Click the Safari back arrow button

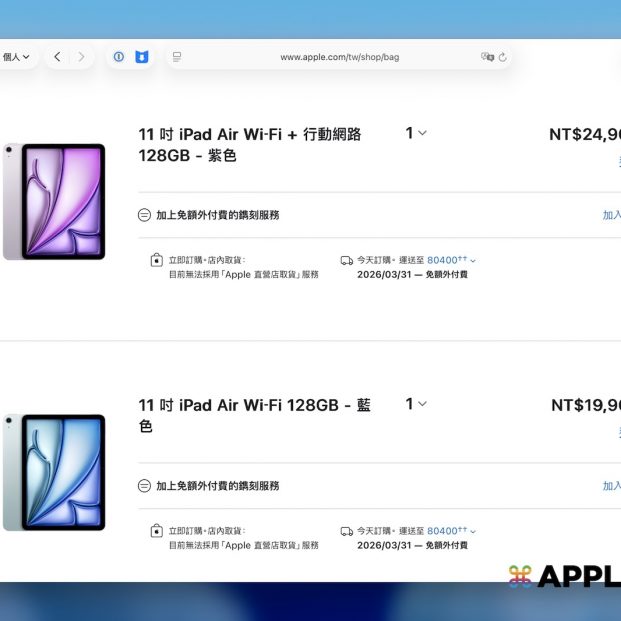click(57, 57)
